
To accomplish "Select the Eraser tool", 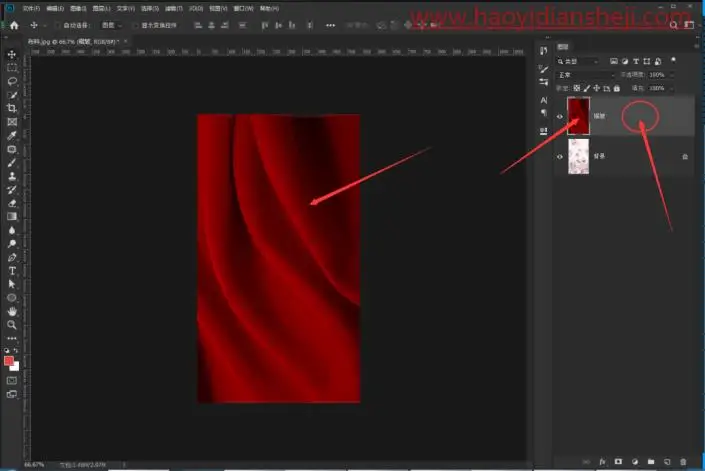I will [12, 203].
